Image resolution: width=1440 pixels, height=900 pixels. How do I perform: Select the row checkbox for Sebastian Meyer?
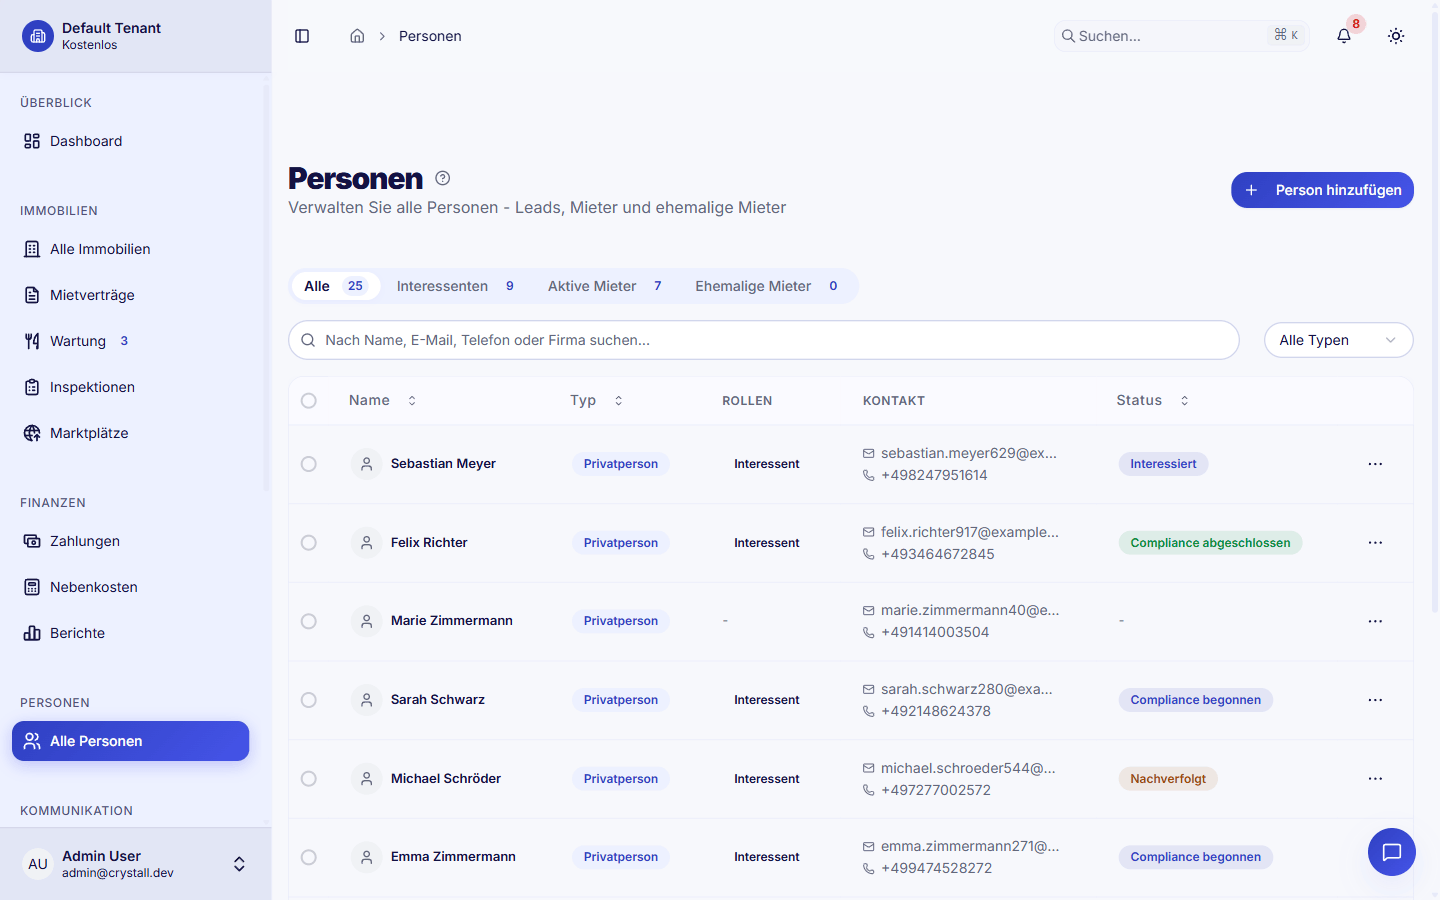coord(309,464)
